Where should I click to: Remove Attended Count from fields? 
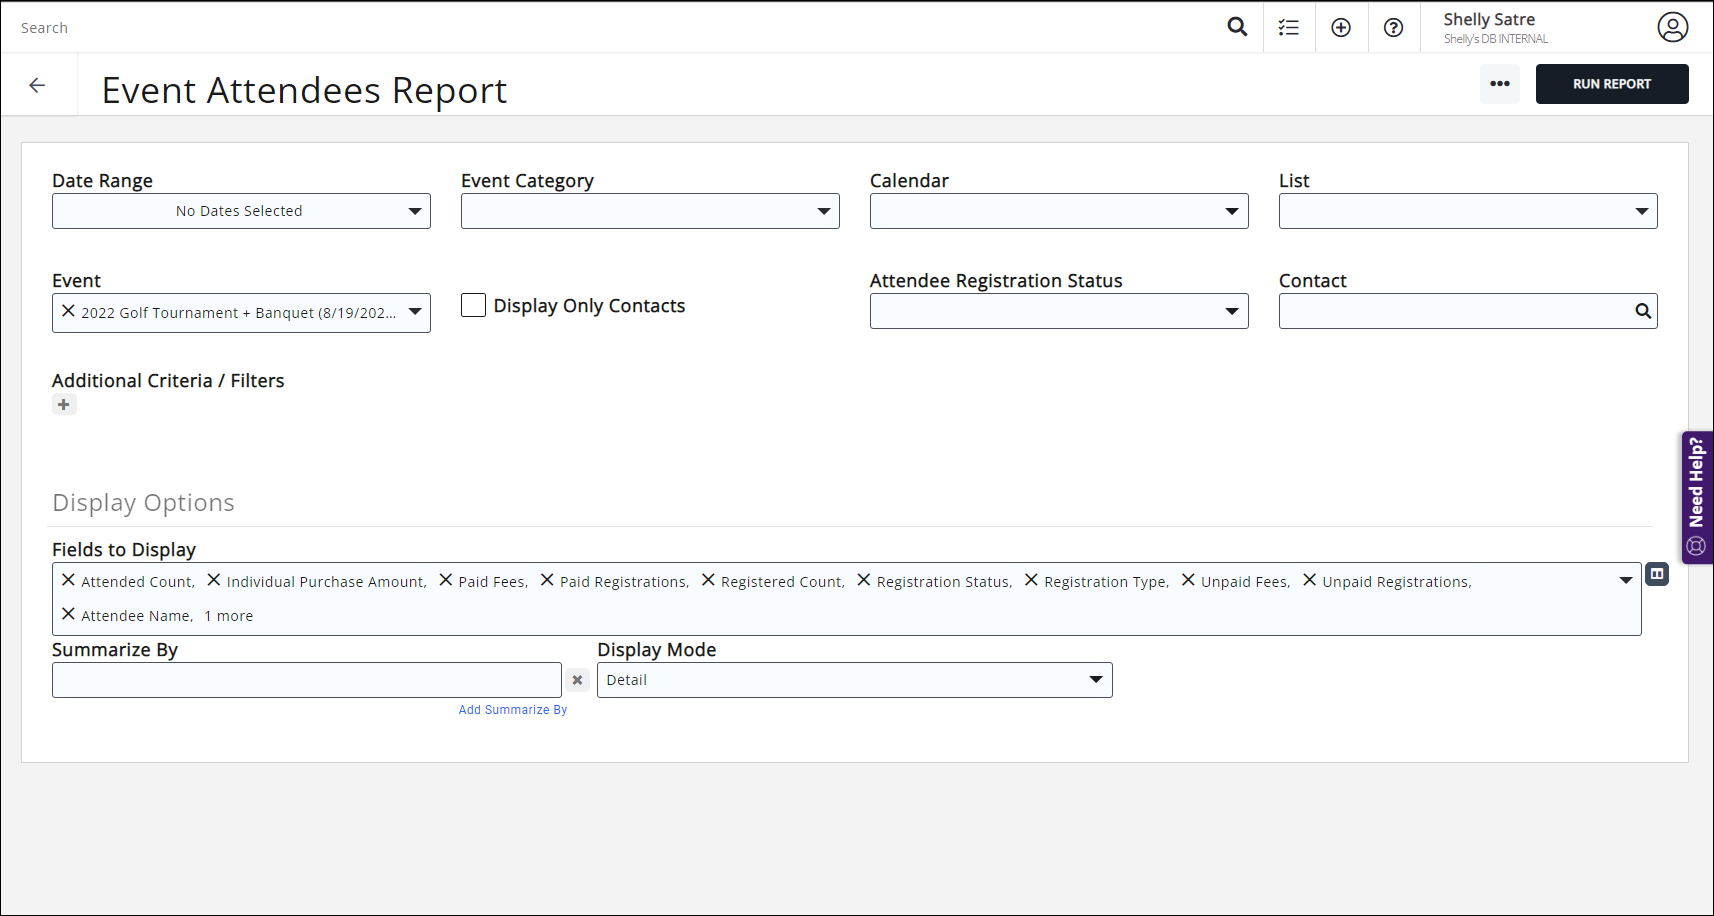[x=68, y=580]
